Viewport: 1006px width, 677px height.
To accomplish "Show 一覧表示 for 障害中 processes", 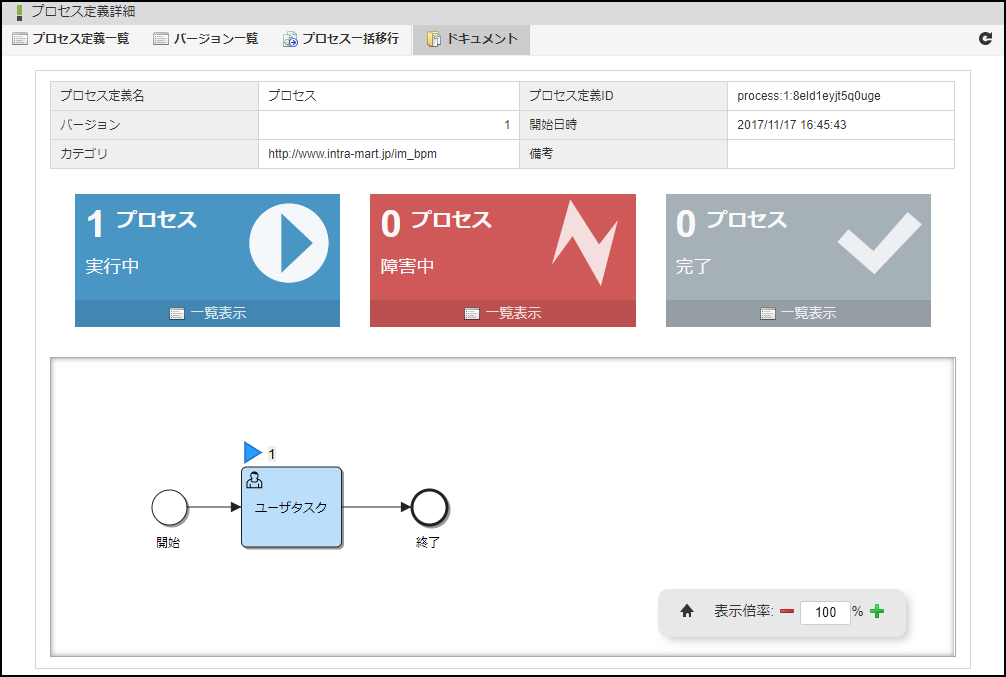I will click(x=503, y=313).
